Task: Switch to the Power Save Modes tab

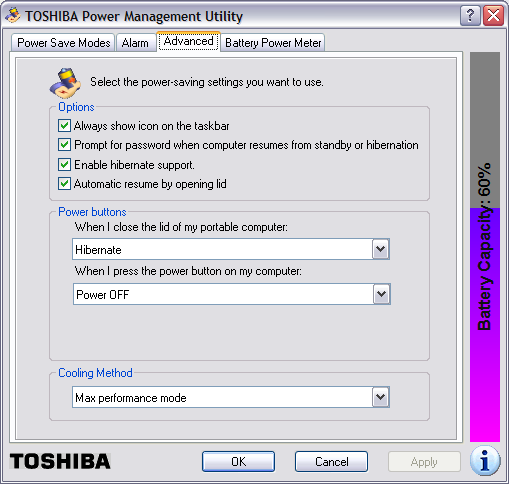Action: (x=63, y=43)
